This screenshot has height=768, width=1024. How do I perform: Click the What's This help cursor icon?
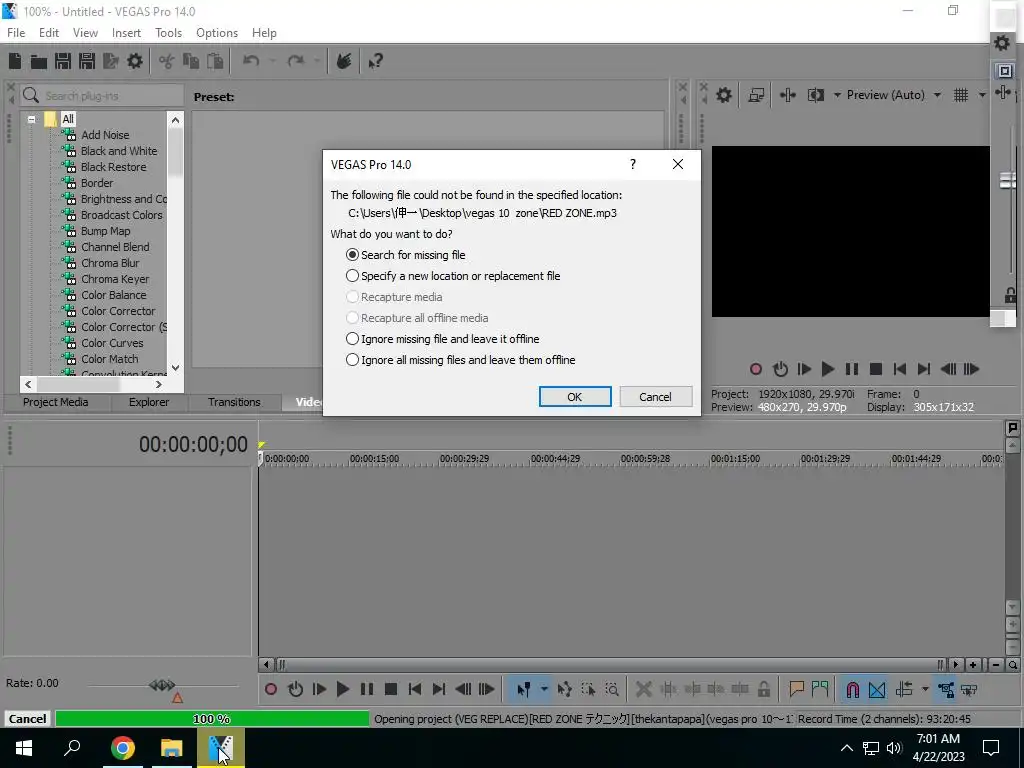375,61
